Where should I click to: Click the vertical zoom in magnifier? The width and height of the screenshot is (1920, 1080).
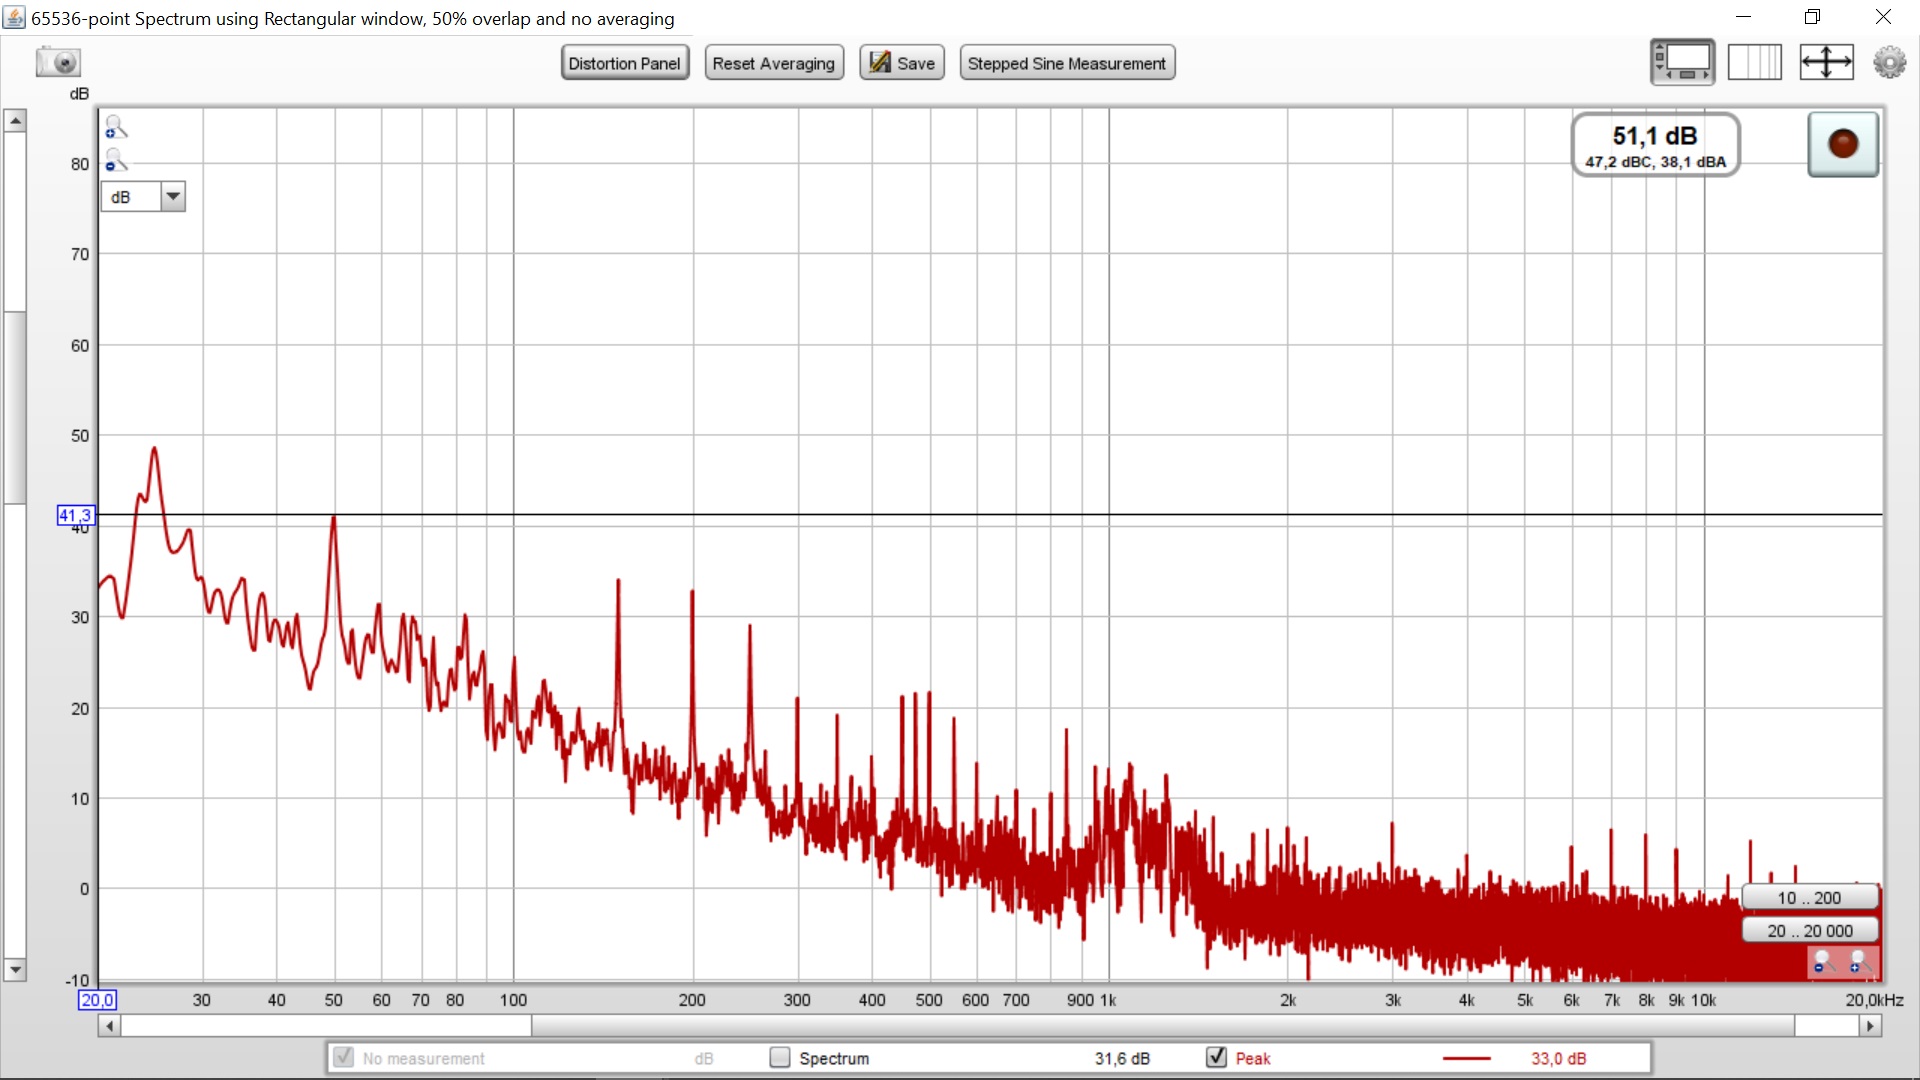click(x=116, y=127)
